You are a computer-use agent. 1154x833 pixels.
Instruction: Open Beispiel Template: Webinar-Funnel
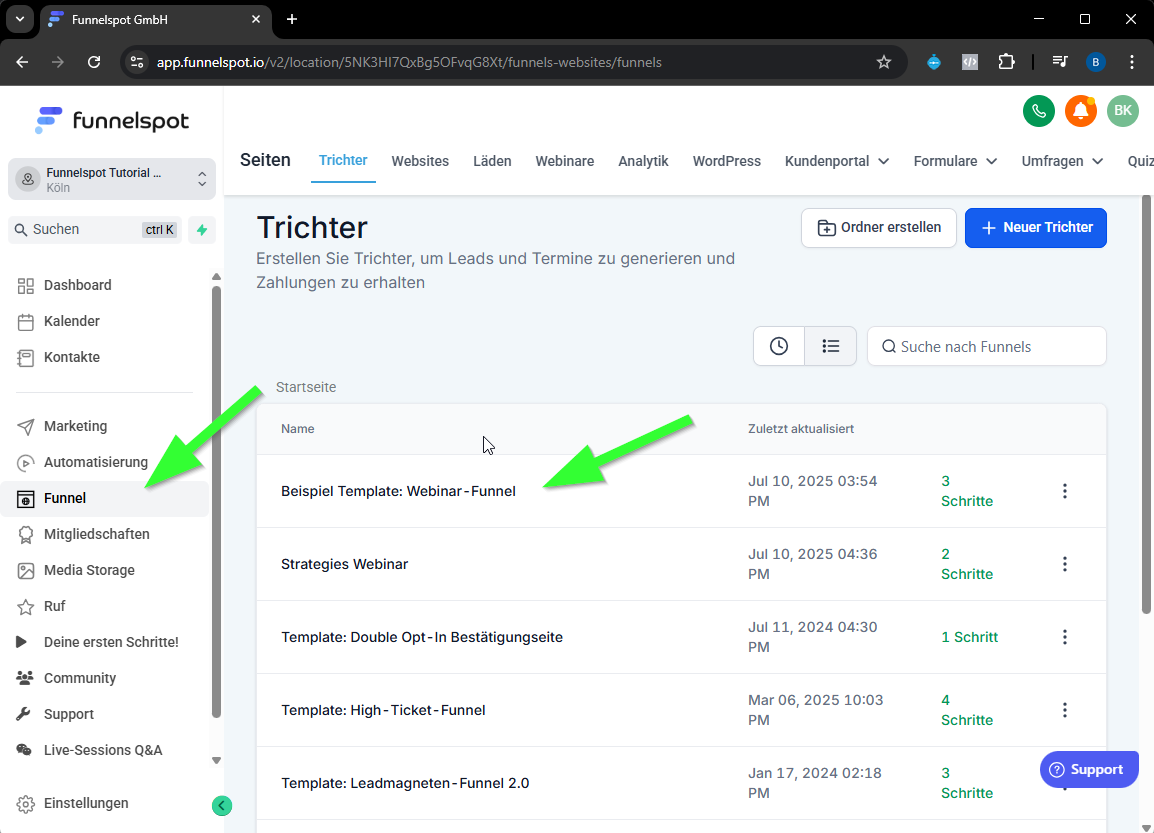point(398,492)
